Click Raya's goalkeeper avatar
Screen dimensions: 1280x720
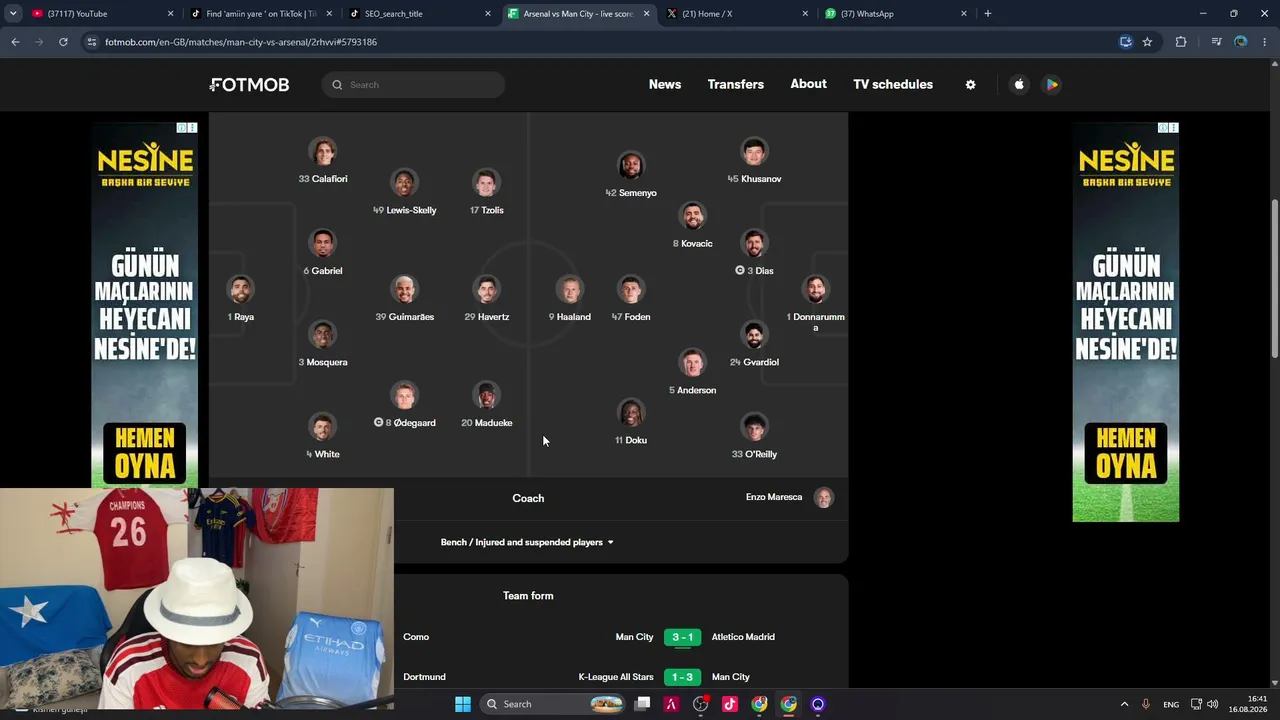pos(240,290)
